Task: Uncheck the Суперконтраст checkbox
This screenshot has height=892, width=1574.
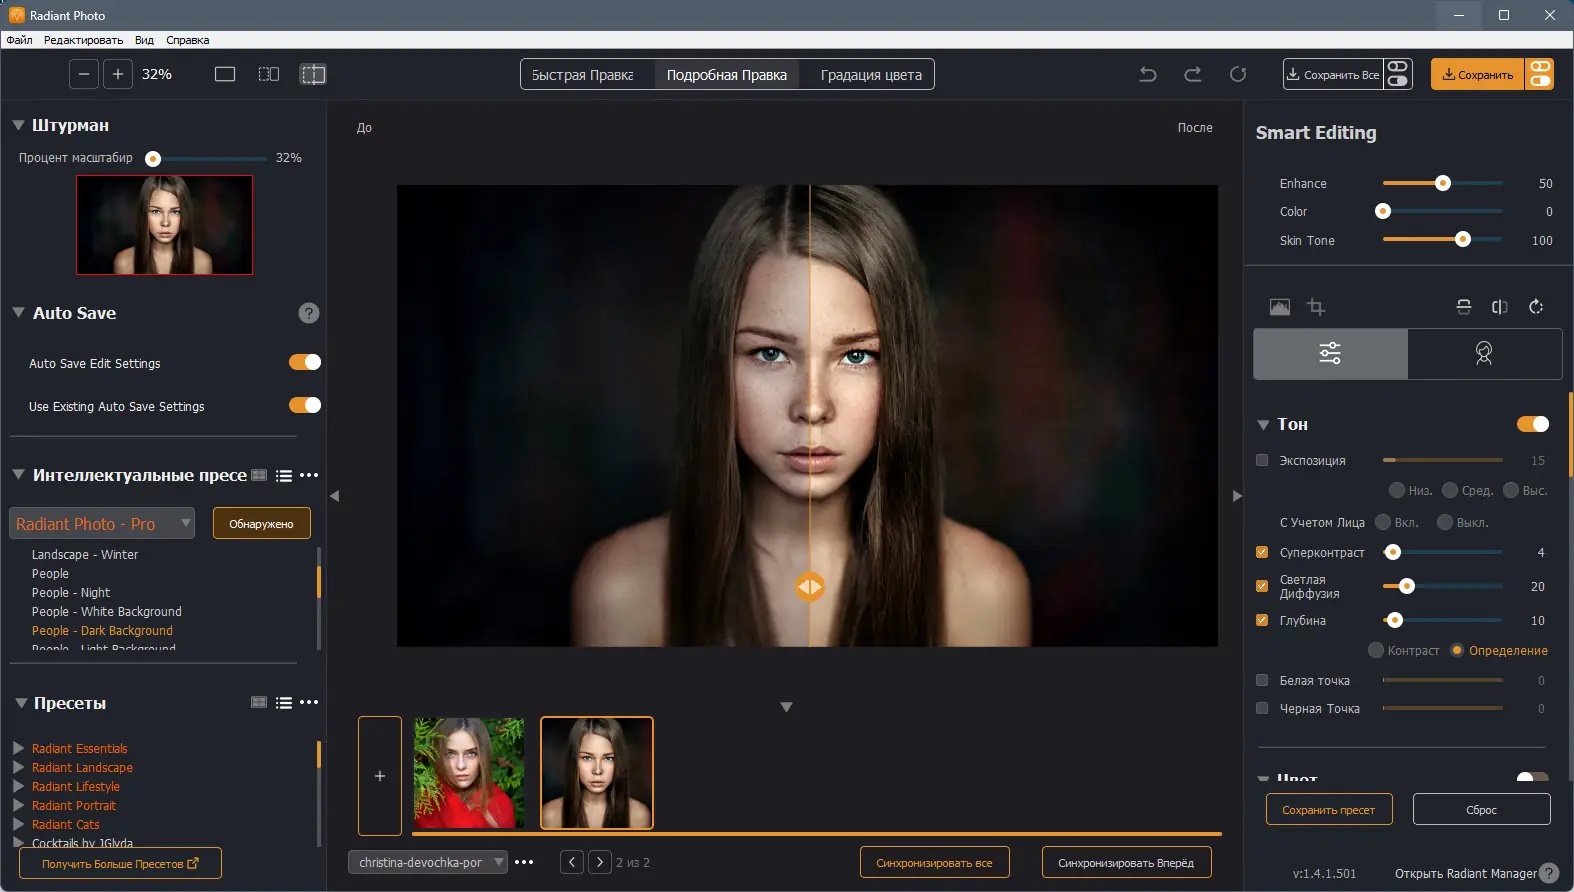Action: pos(1262,552)
